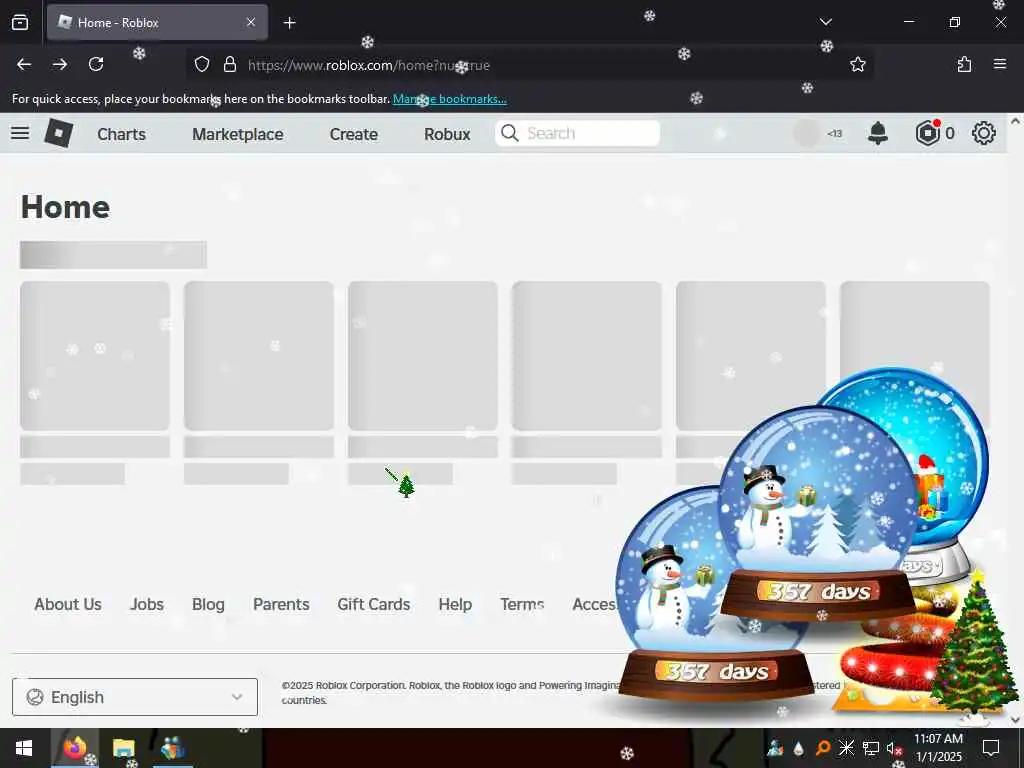Open the settings gear icon
The width and height of the screenshot is (1024, 768).
point(984,133)
